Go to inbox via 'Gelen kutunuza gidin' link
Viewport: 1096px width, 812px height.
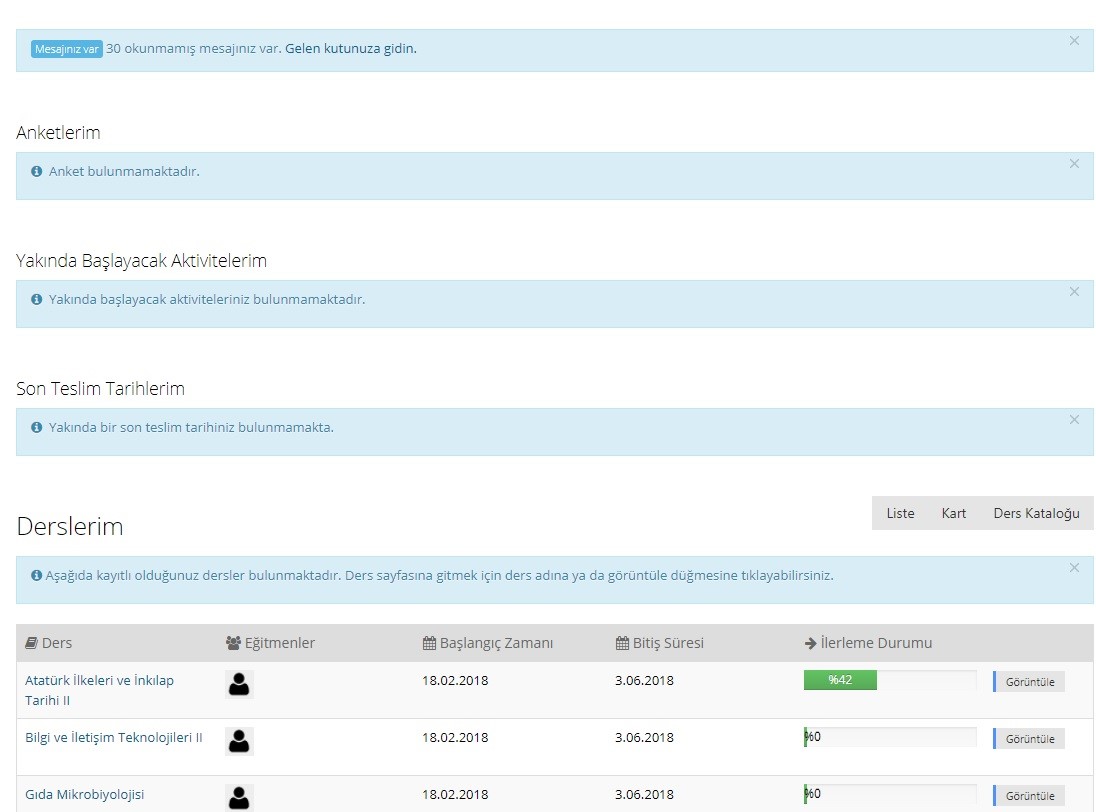[x=350, y=48]
